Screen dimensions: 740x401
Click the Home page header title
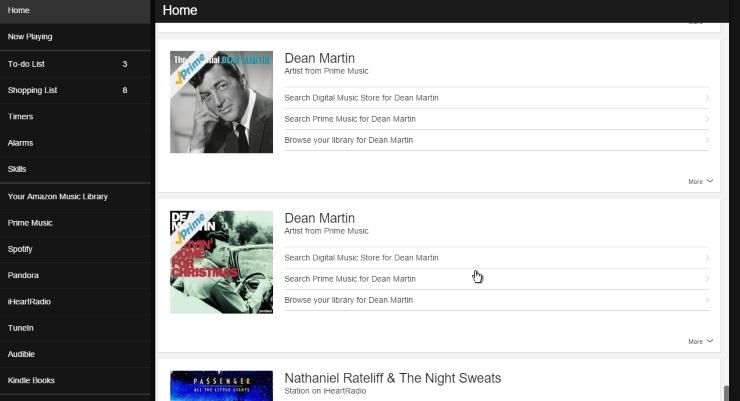coord(180,10)
